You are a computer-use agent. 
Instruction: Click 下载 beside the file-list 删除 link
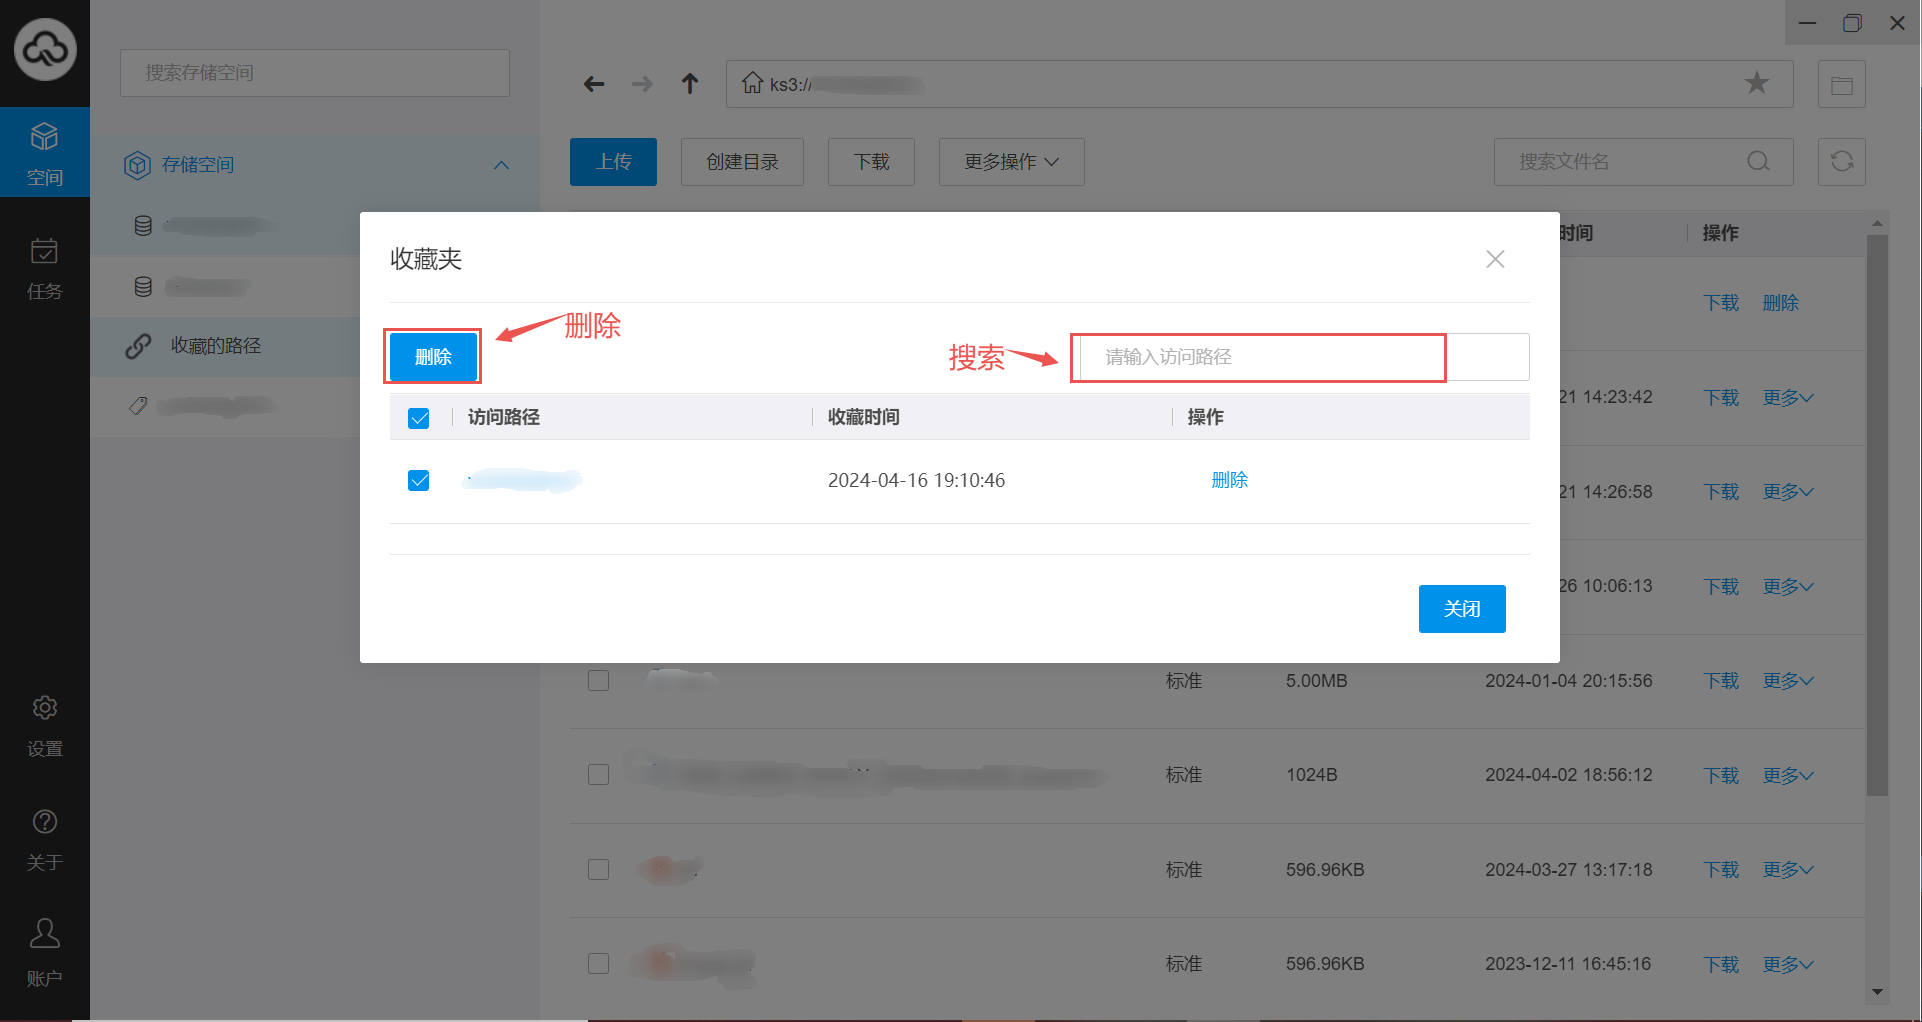(1722, 303)
